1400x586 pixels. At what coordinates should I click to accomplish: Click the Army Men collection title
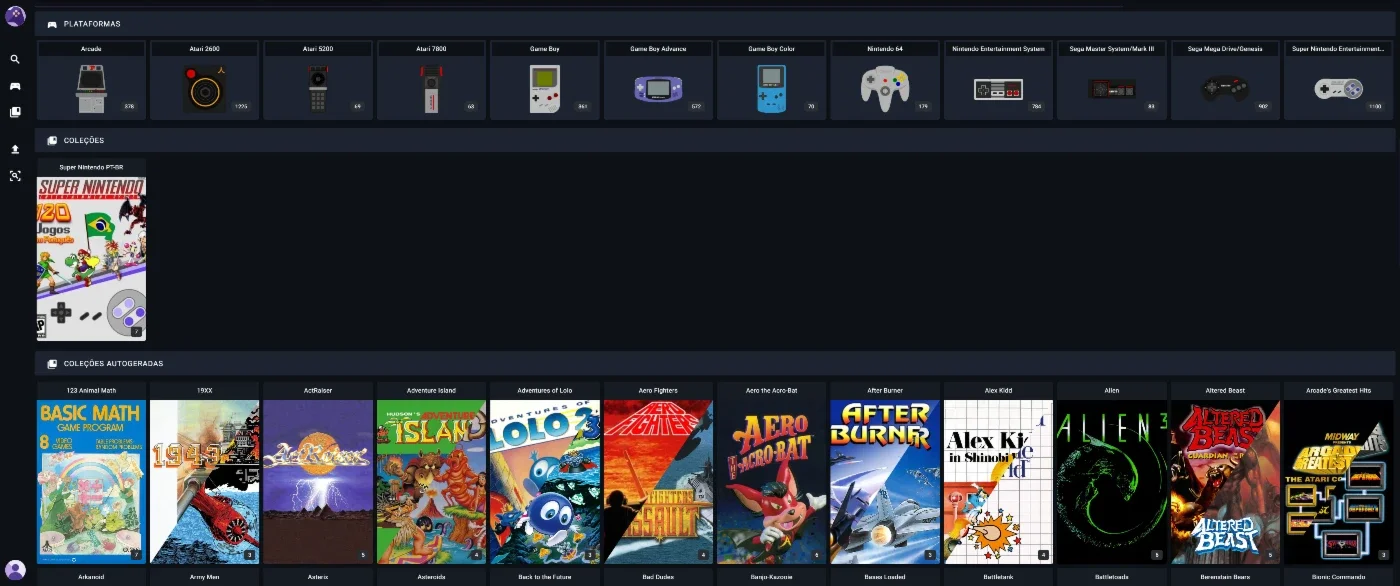[205, 577]
